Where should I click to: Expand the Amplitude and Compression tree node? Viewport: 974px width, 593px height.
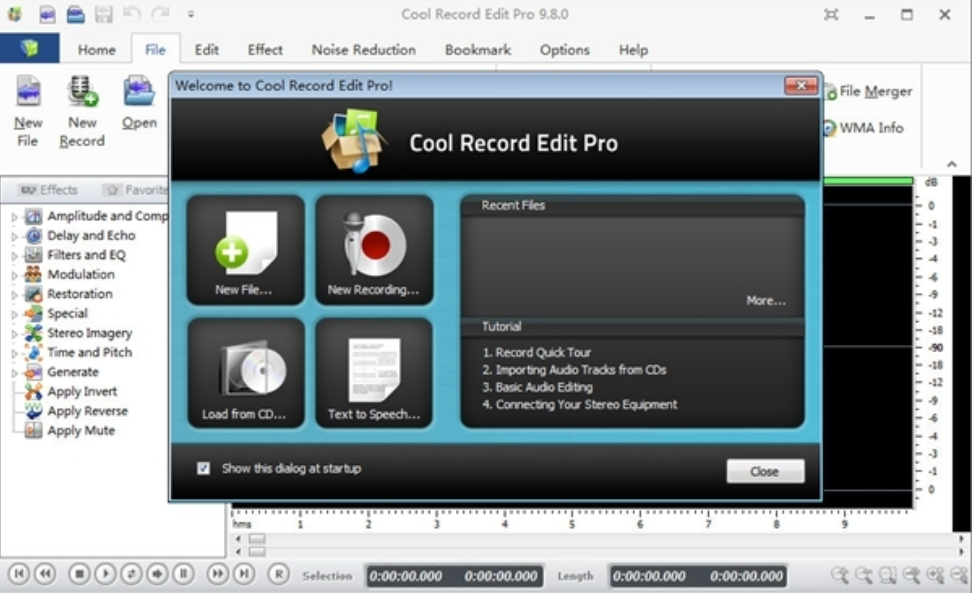14,217
